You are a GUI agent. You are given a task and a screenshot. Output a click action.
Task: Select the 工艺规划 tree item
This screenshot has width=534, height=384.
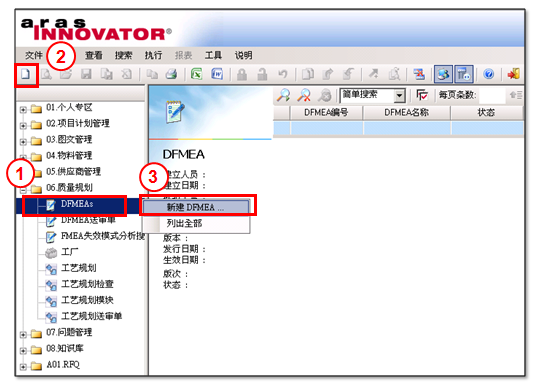[79, 268]
